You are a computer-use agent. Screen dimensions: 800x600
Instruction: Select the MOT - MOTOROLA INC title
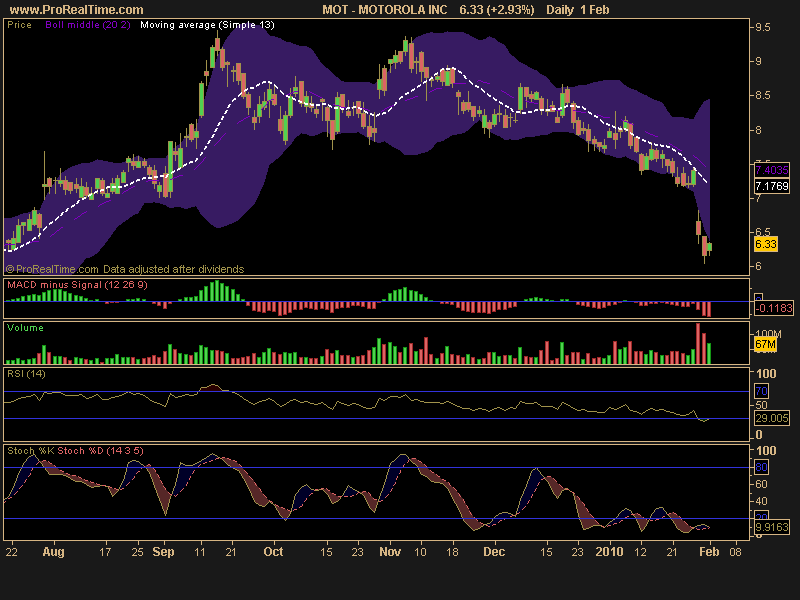(385, 10)
